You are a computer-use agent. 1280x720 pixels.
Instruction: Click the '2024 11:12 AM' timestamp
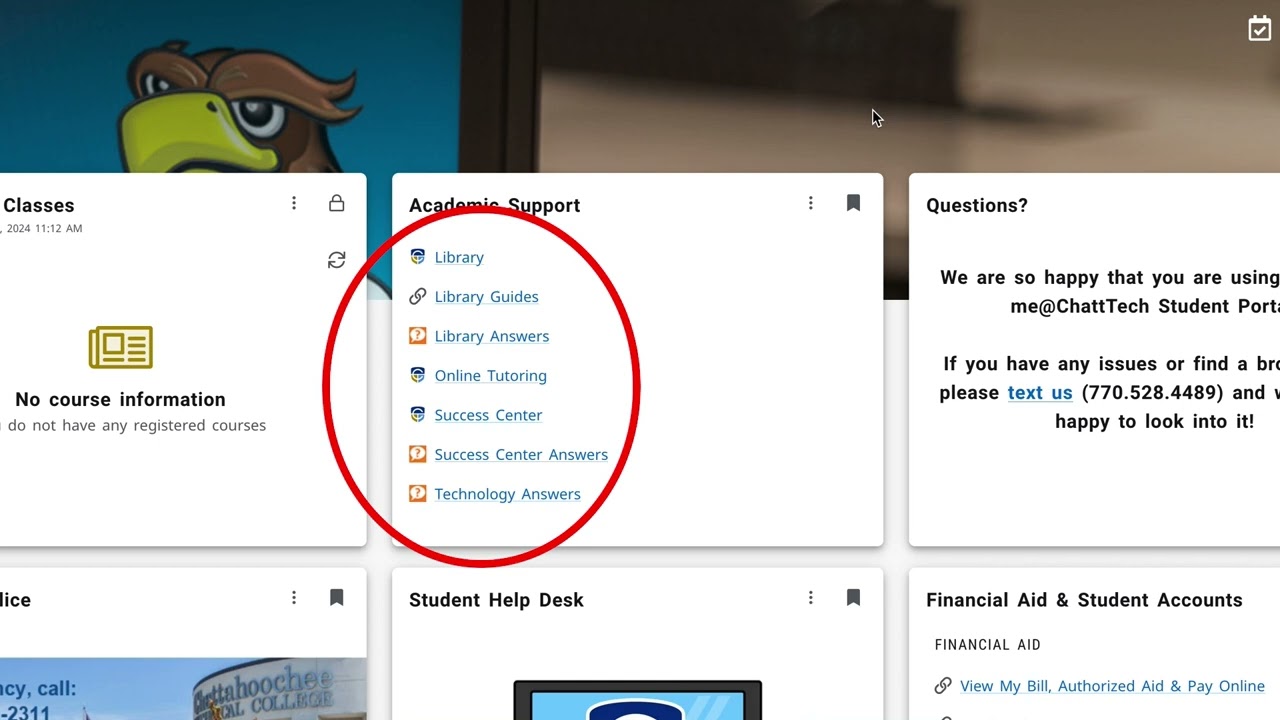tap(44, 228)
